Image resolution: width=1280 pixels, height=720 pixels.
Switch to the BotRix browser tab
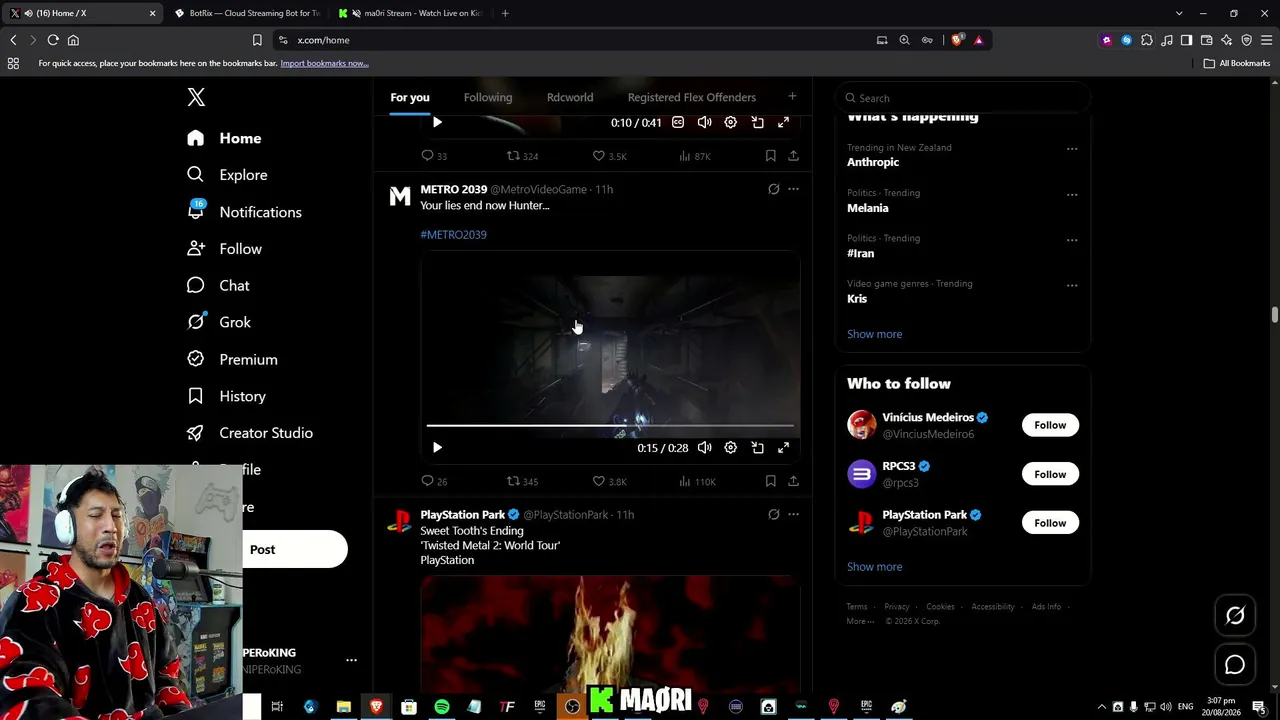(247, 13)
